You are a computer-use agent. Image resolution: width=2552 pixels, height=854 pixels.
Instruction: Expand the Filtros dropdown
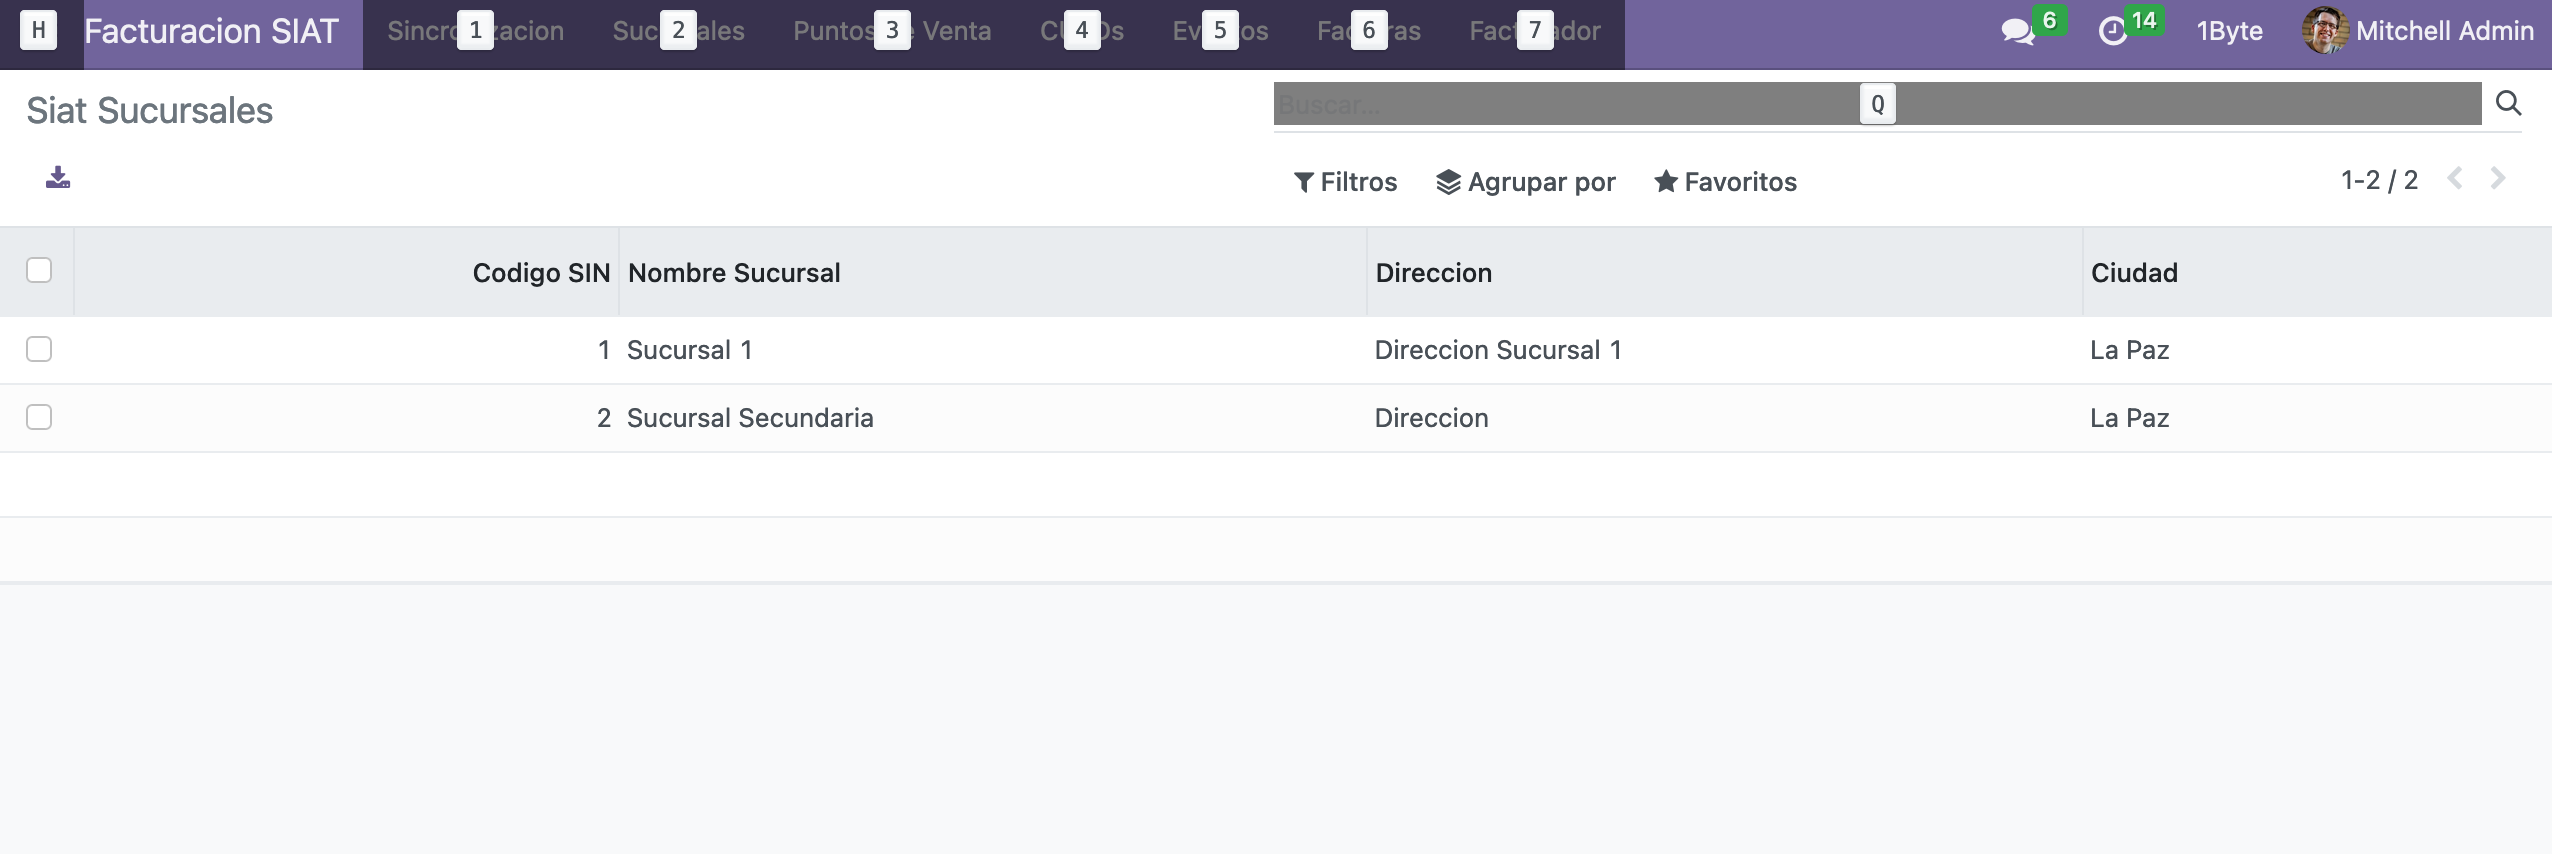click(x=1345, y=182)
